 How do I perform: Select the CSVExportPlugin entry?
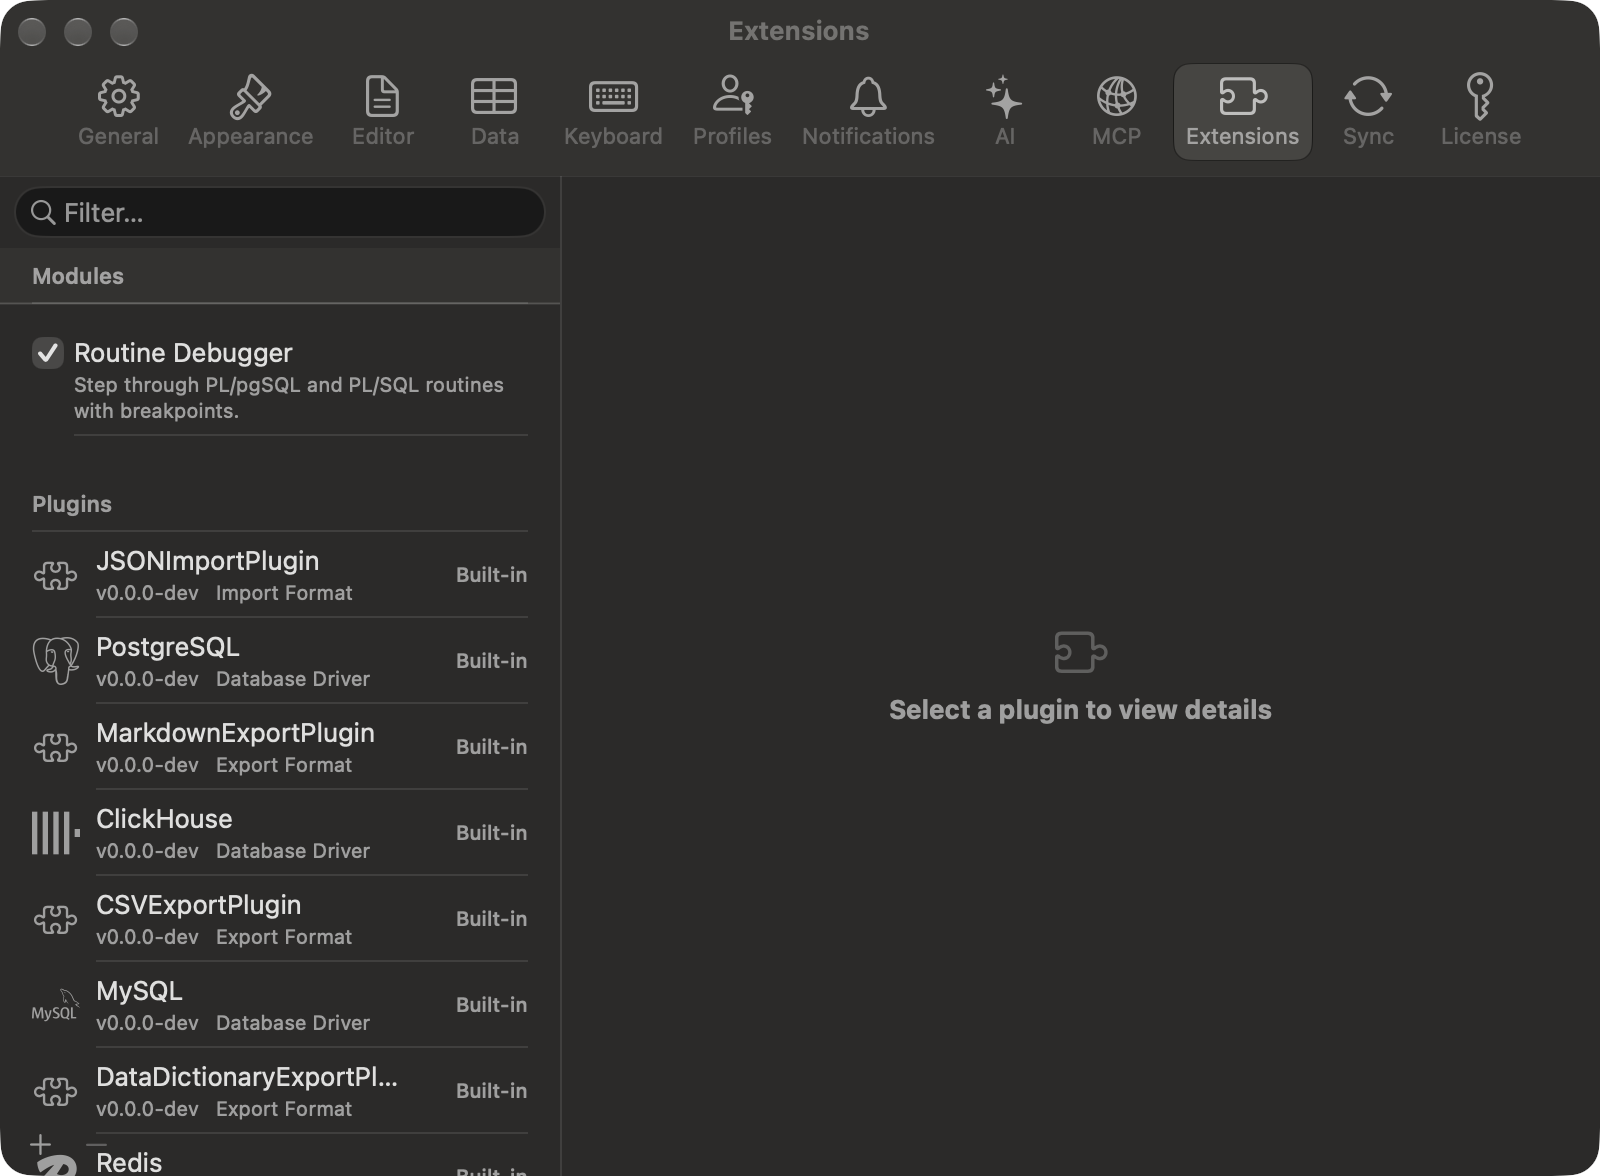(x=280, y=919)
